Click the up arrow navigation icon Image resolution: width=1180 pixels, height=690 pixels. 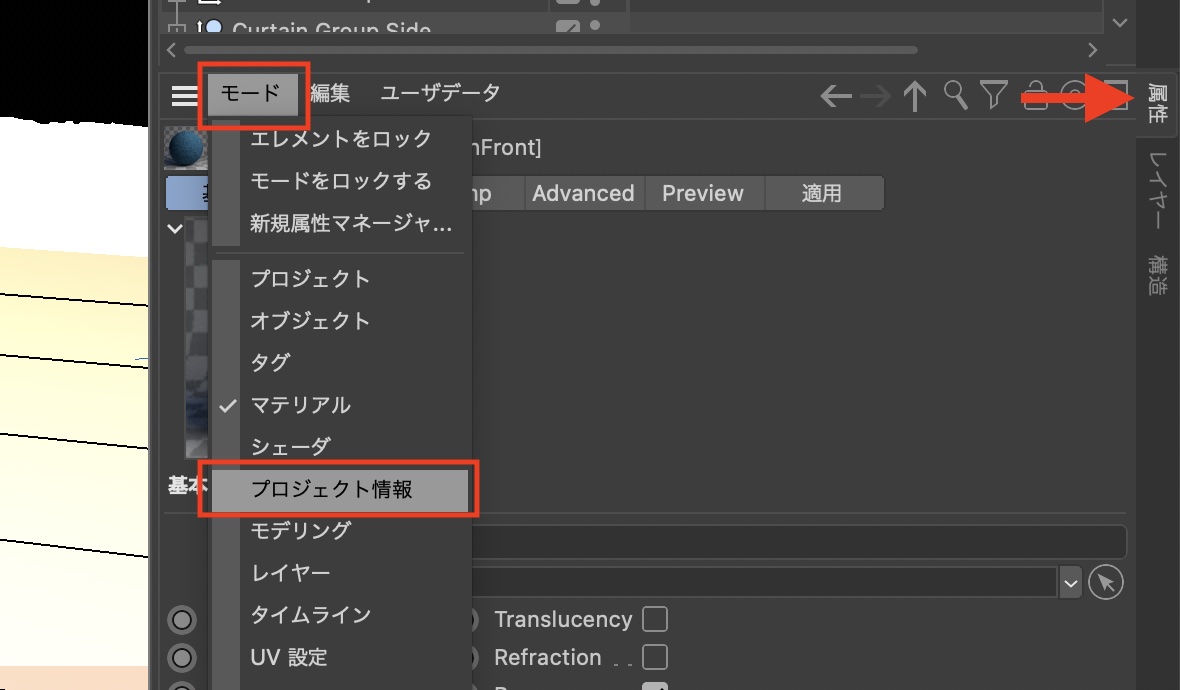pyautogui.click(x=914, y=96)
